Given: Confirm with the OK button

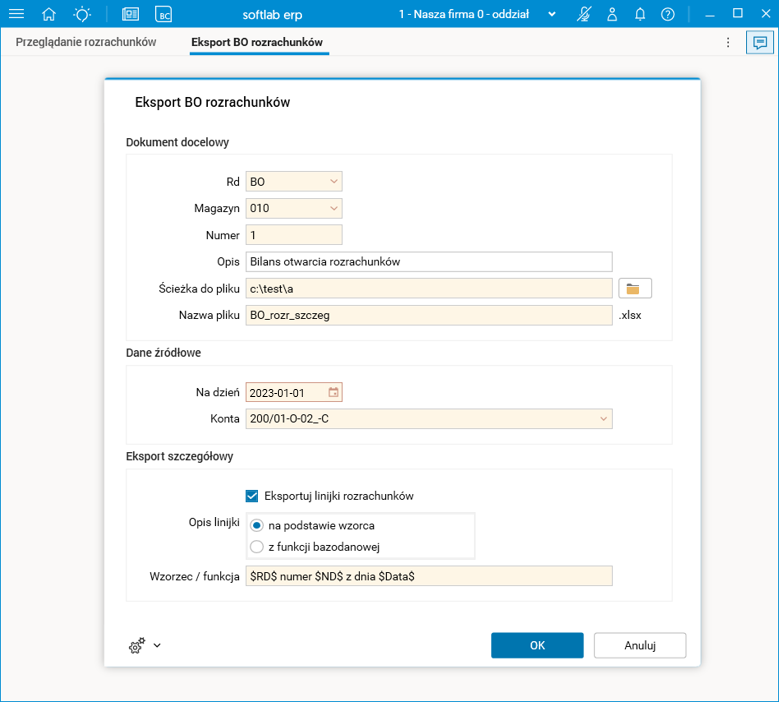Looking at the screenshot, I should tap(536, 645).
